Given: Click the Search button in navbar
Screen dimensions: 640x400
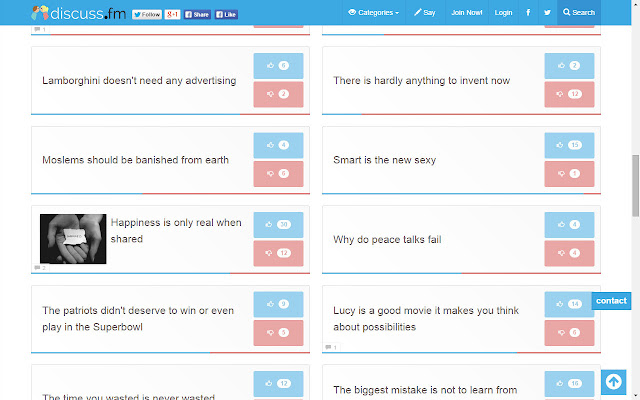Looking at the screenshot, I should pyautogui.click(x=579, y=13).
